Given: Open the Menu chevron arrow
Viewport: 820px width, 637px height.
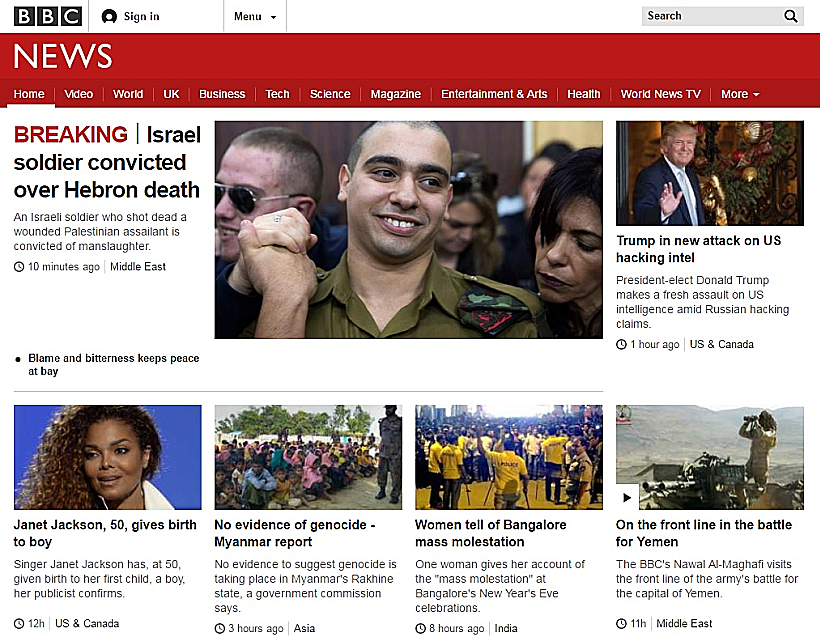Looking at the screenshot, I should [272, 16].
